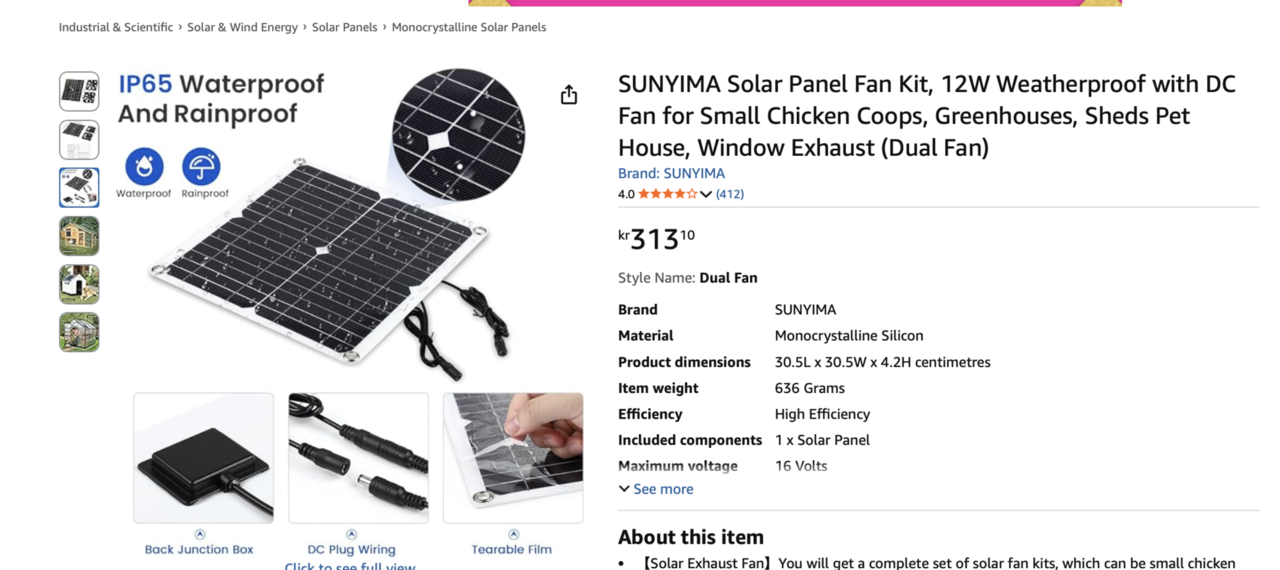Open Solar Panels breadcrumb category
The image size is (1280, 570).
point(344,27)
